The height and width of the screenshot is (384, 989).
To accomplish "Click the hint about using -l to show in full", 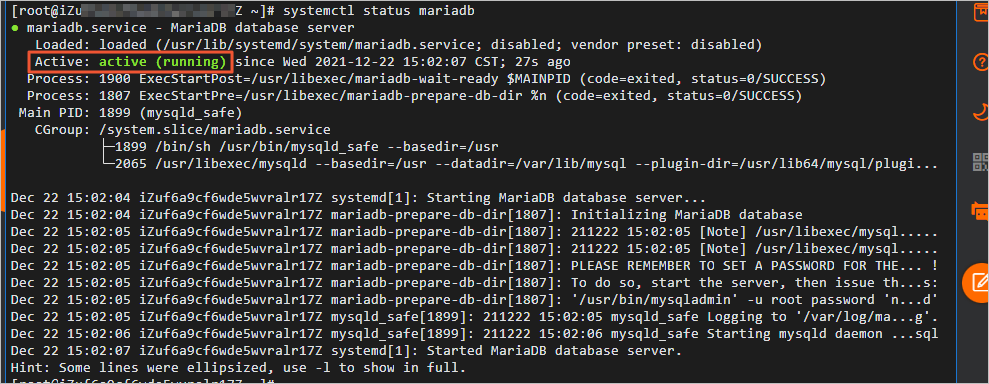I will click(238, 366).
